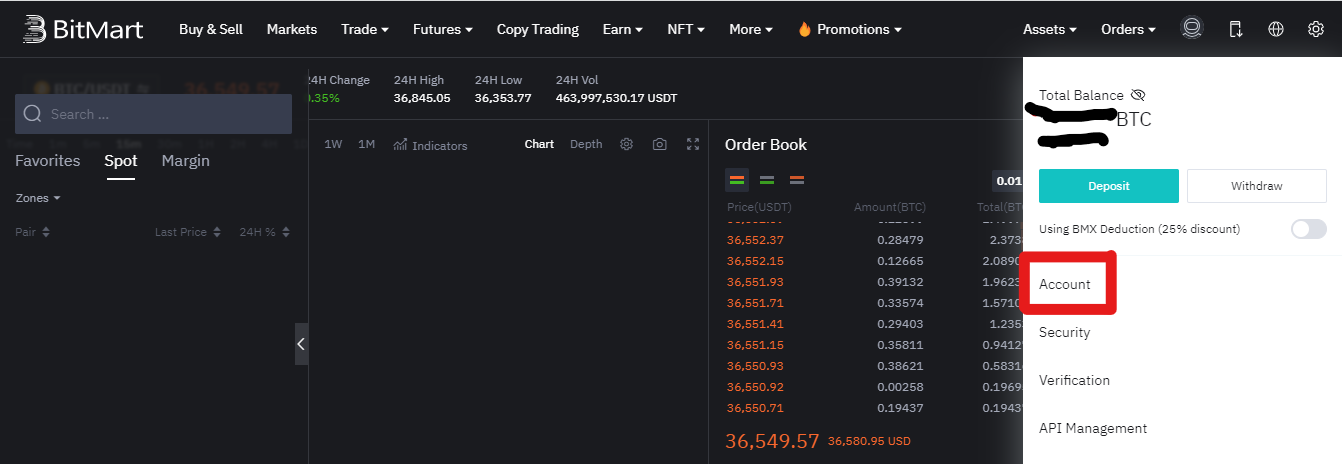Open the language globe icon

point(1275,29)
